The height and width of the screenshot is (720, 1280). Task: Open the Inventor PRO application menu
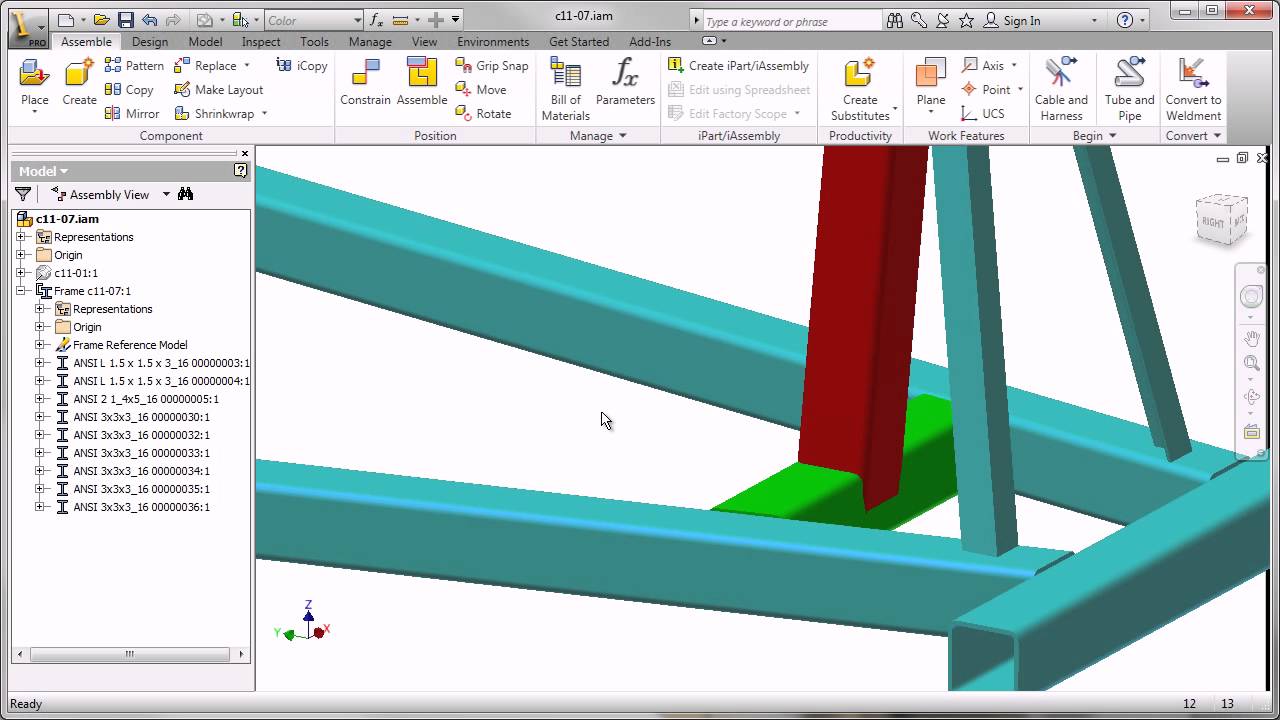[x=28, y=28]
